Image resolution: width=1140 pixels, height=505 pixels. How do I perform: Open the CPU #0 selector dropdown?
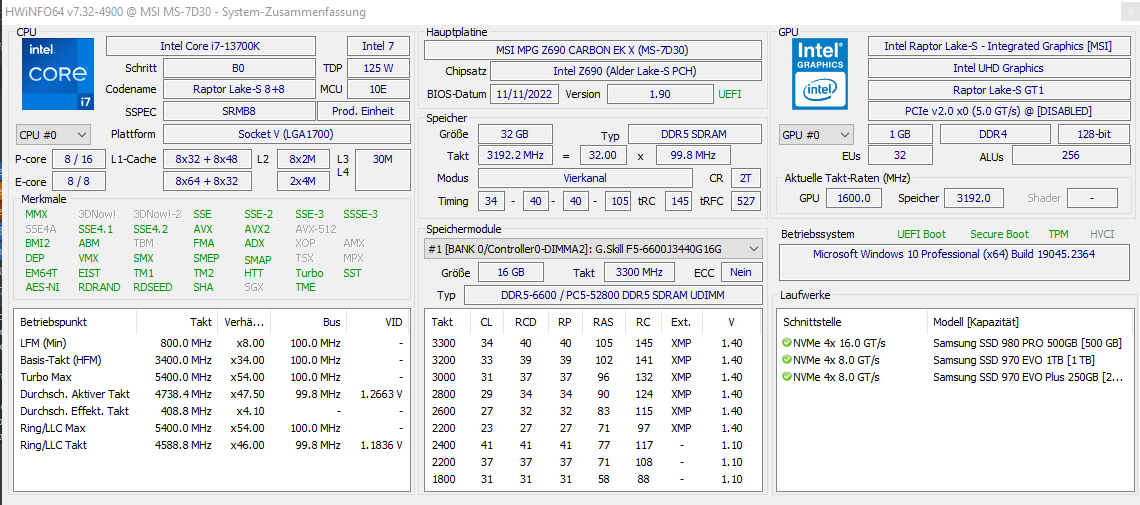click(53, 134)
